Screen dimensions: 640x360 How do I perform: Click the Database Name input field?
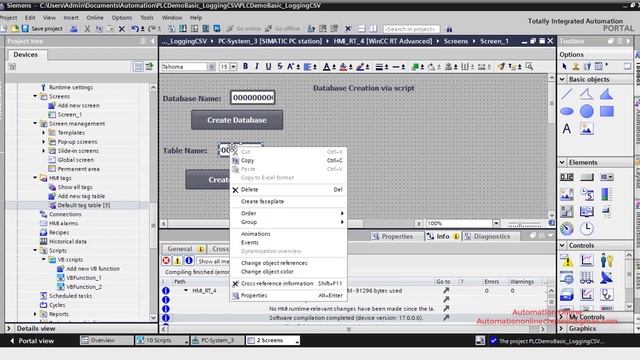[253, 98]
